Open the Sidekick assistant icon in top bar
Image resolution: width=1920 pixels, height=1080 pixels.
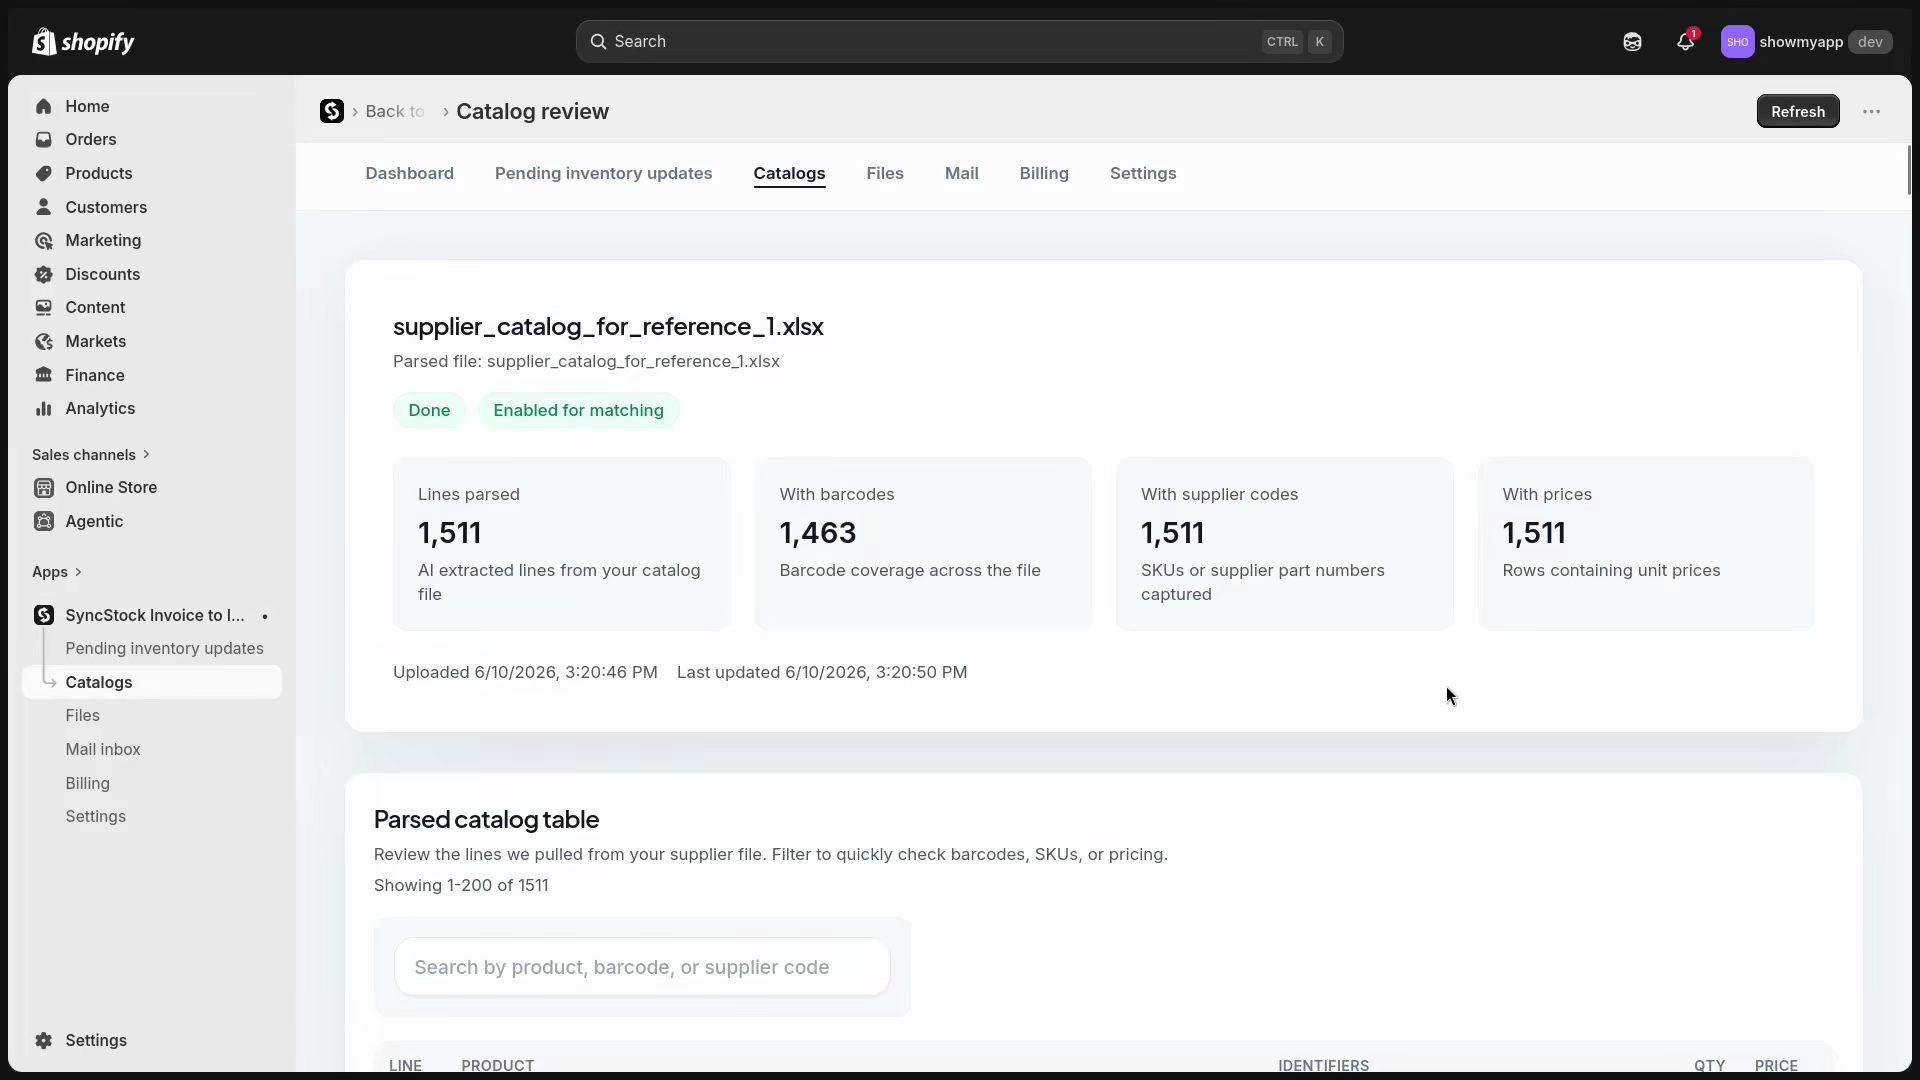pyautogui.click(x=1632, y=42)
